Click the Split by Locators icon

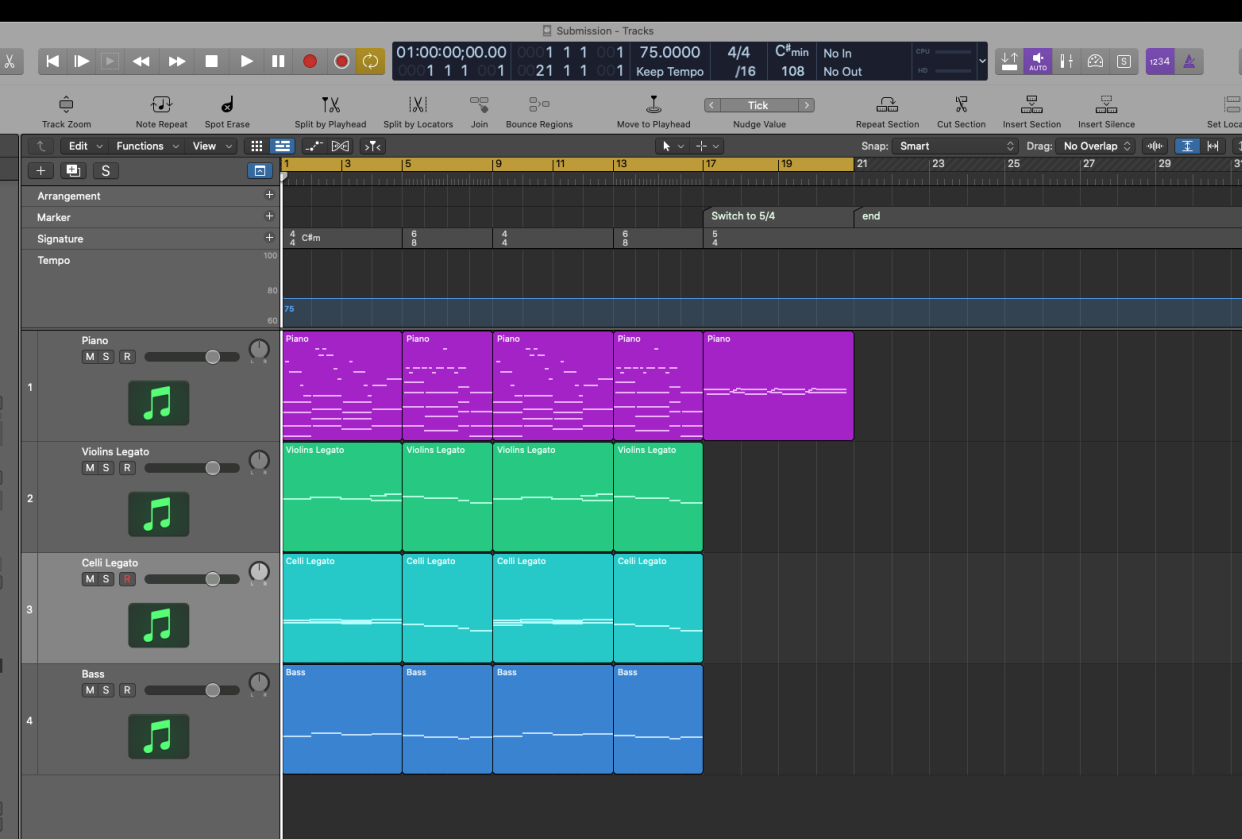[418, 105]
